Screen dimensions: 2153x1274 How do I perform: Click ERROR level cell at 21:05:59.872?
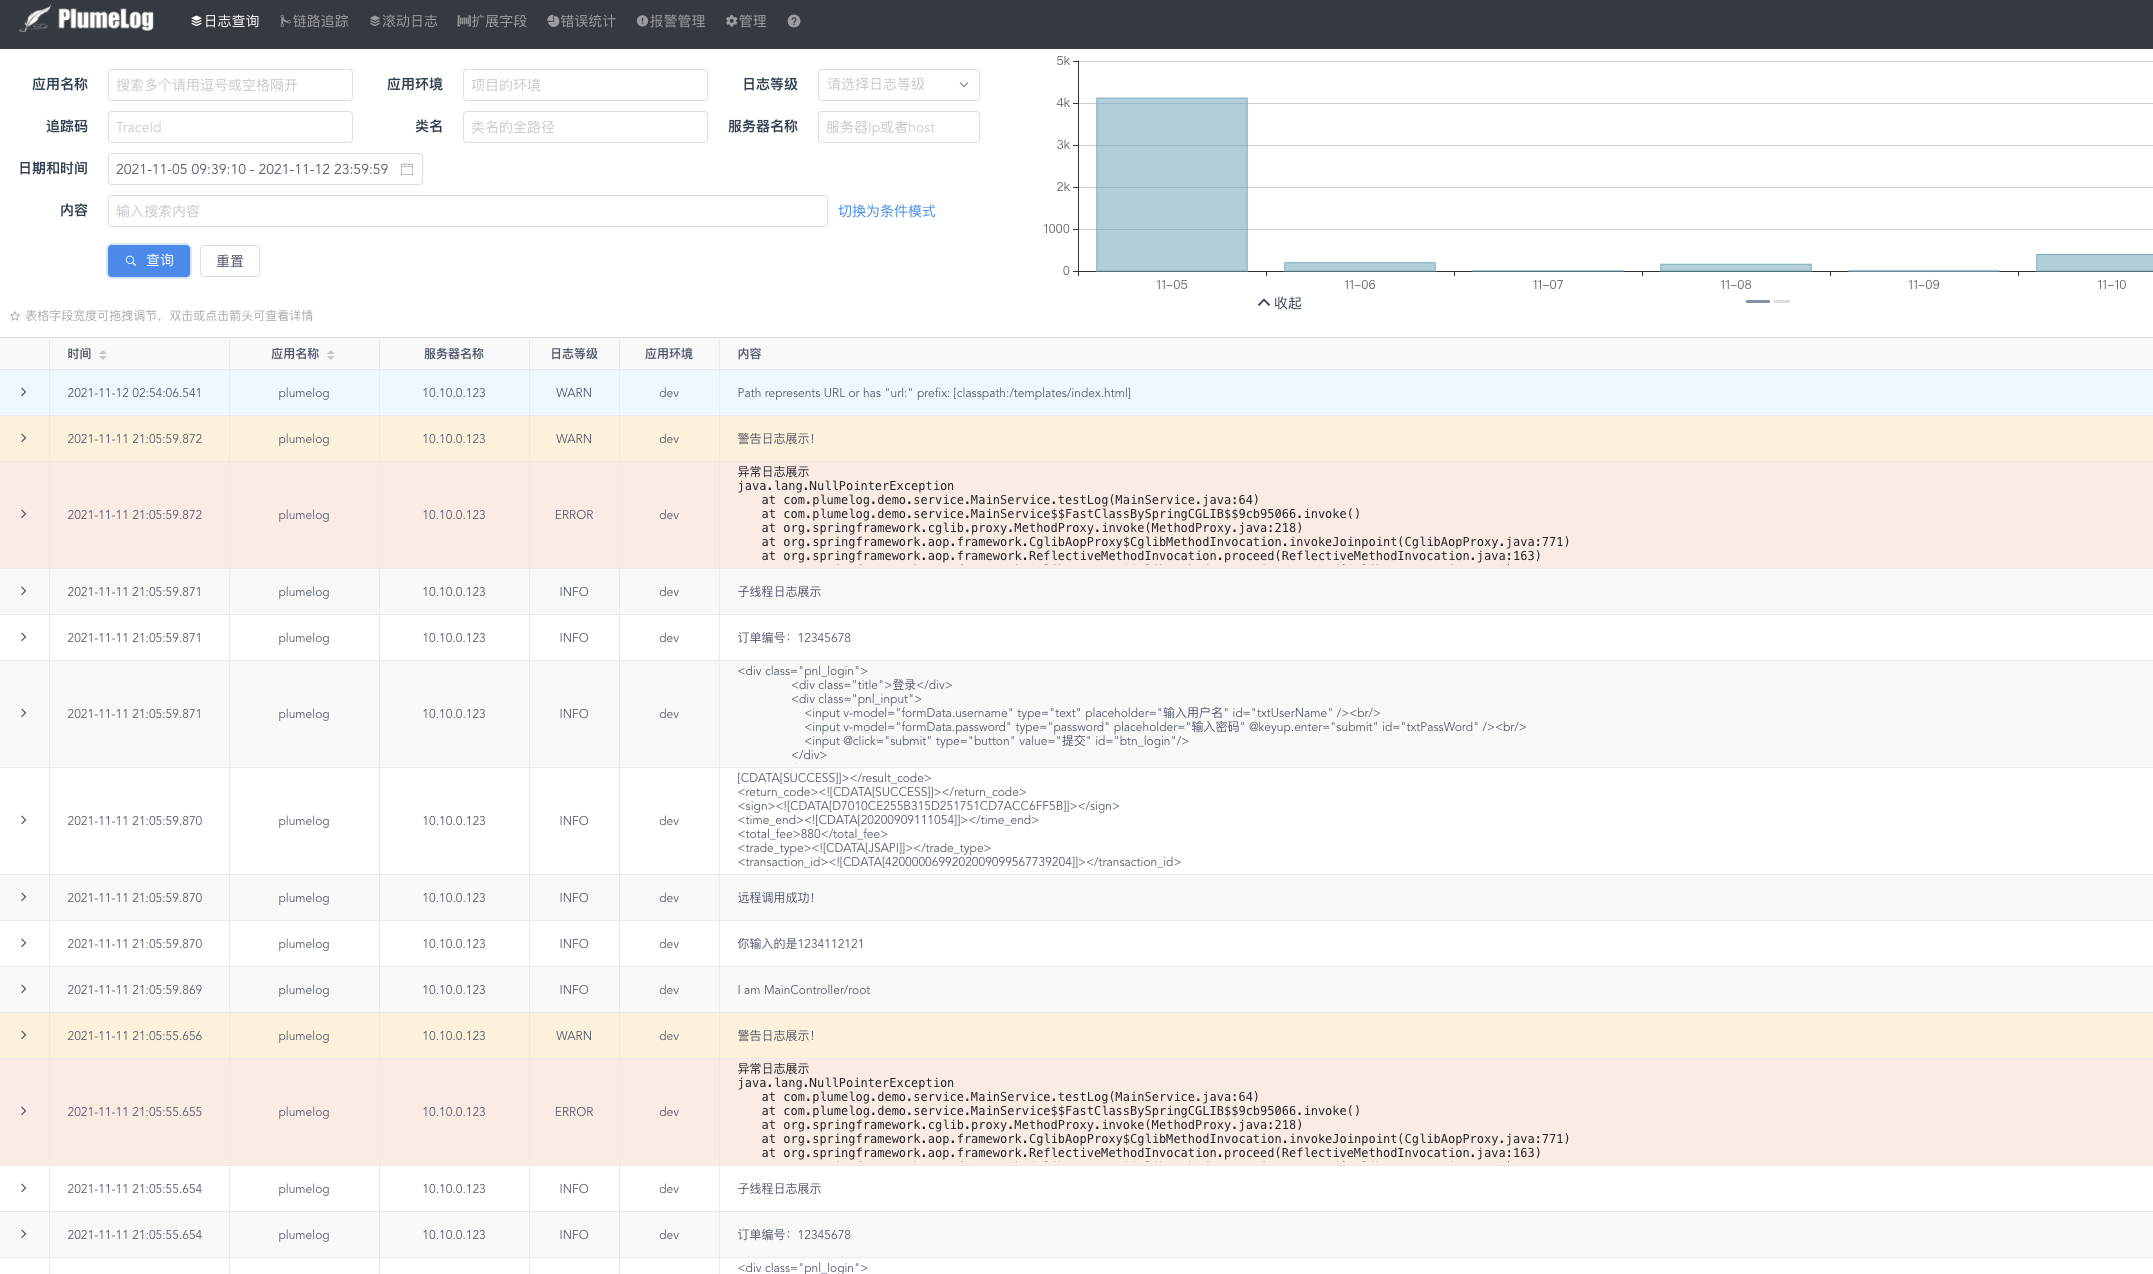(574, 515)
